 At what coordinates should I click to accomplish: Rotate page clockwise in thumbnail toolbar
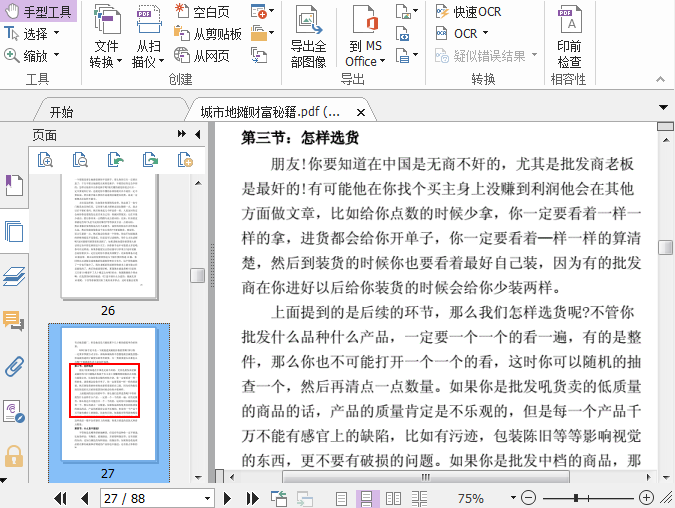tap(151, 160)
